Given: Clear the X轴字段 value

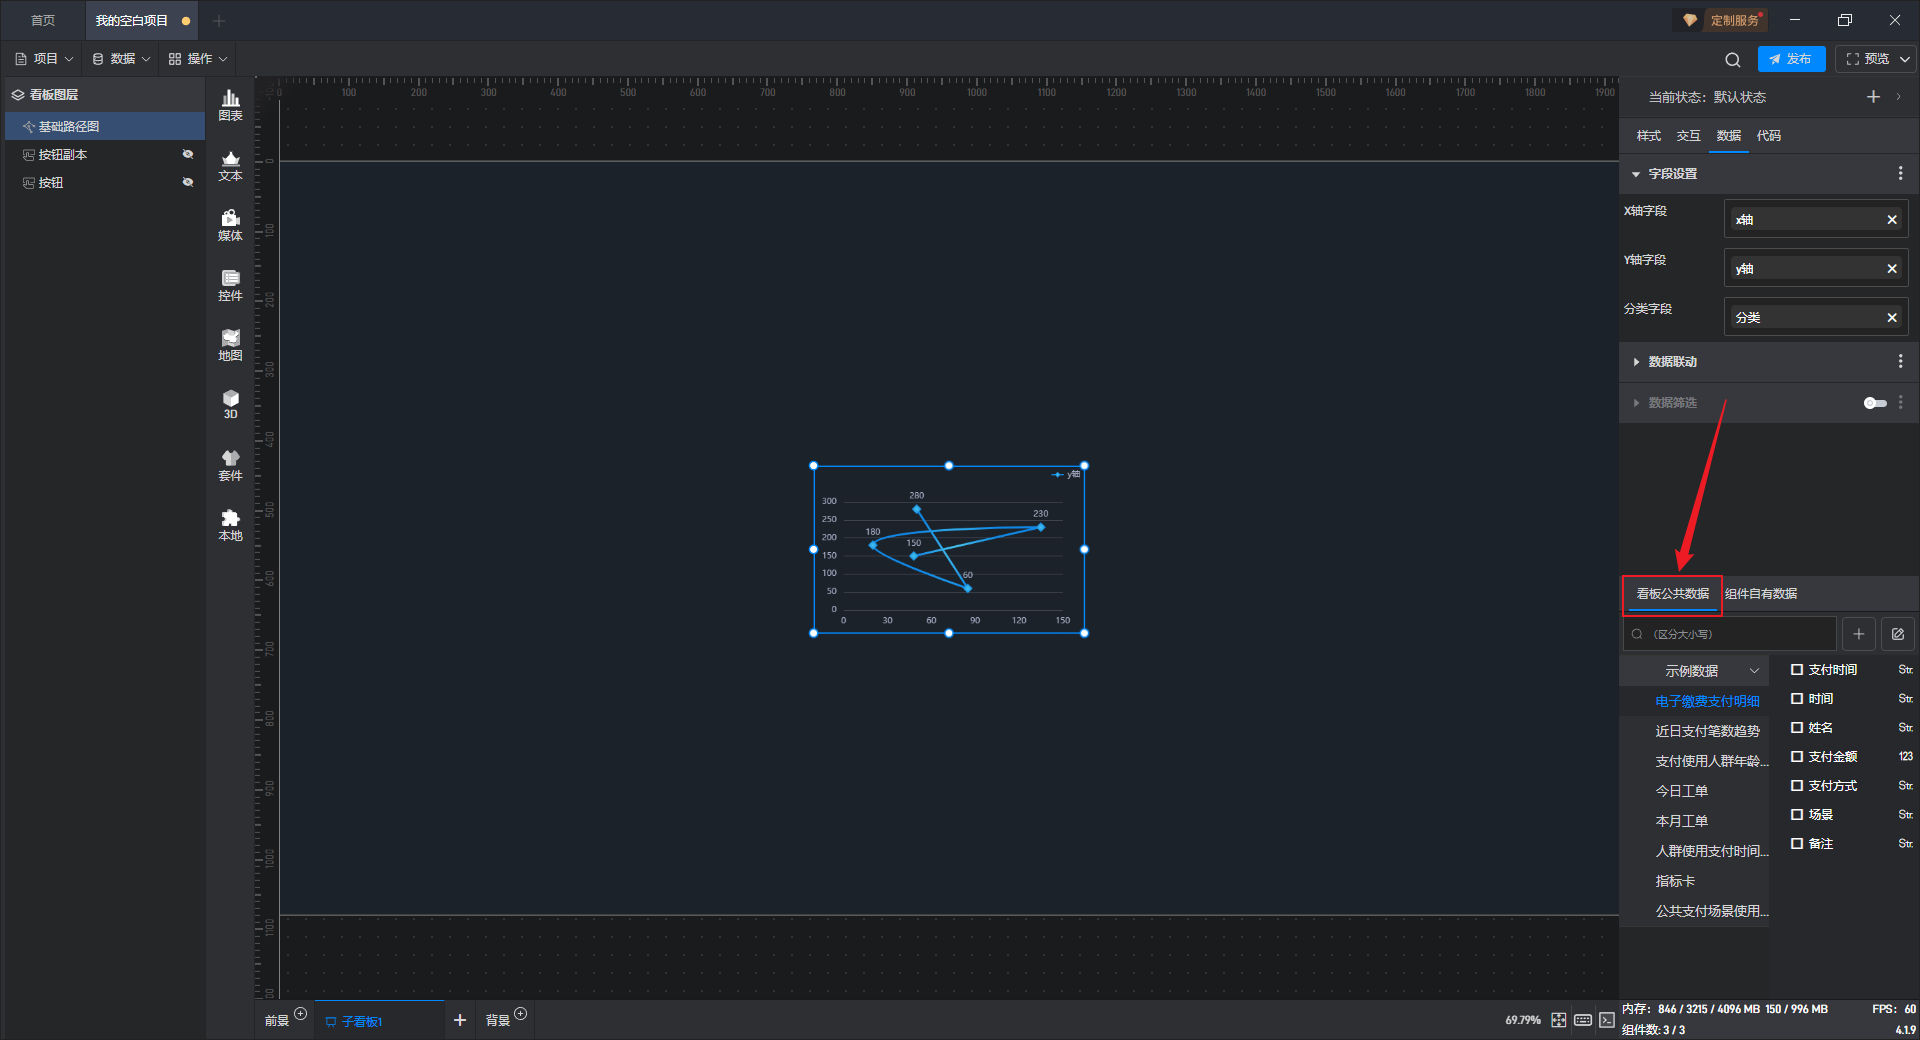Looking at the screenshot, I should [x=1891, y=220].
